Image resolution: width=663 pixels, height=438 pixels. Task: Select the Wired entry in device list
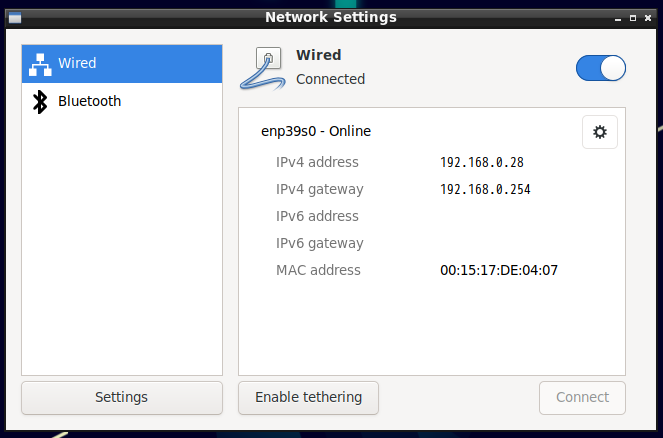click(x=122, y=64)
